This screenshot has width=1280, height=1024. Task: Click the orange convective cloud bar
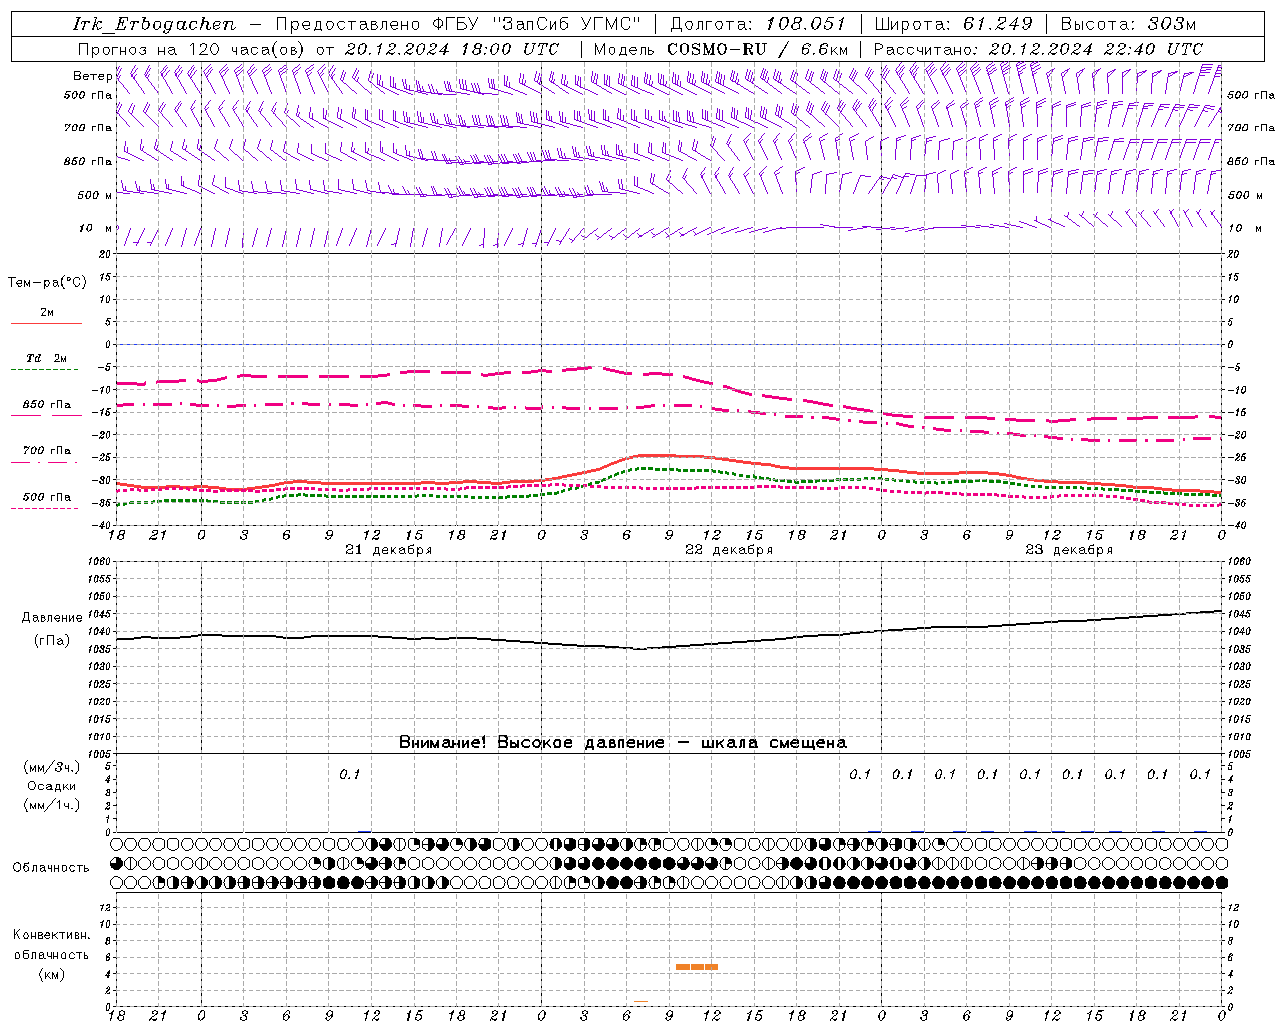(x=697, y=967)
